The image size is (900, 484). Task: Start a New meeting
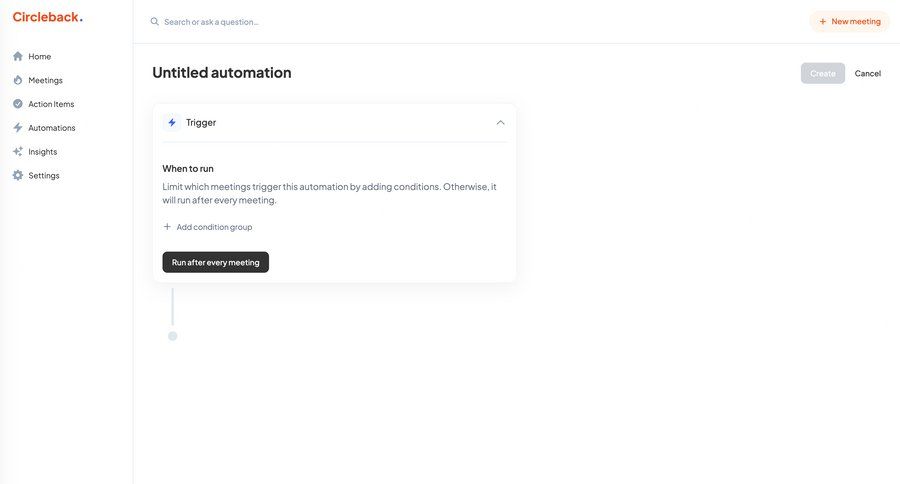click(849, 21)
